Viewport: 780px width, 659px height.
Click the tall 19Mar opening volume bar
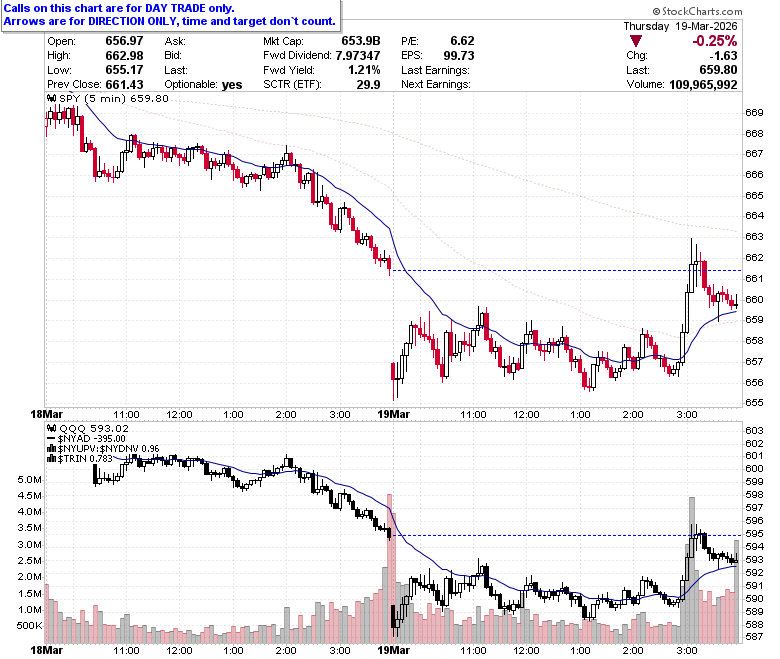tap(390, 568)
